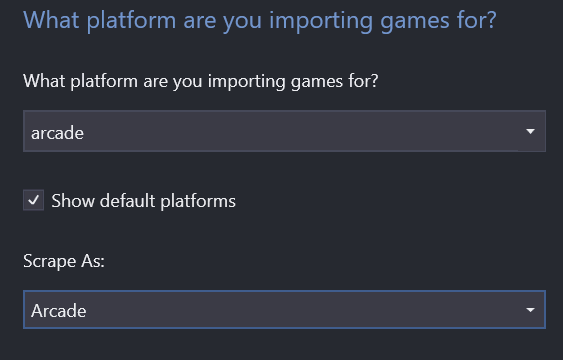Click the "Scrape As:" label

(64, 261)
